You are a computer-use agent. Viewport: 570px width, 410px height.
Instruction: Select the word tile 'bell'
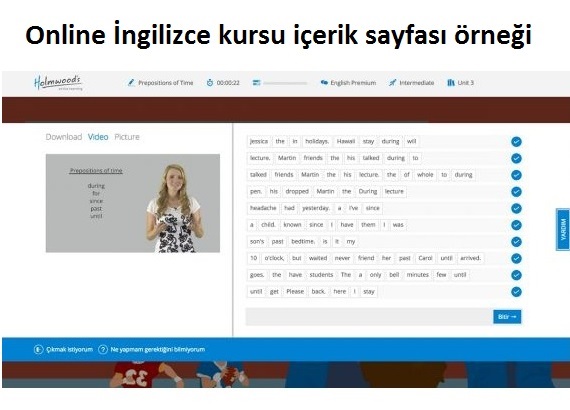point(394,275)
